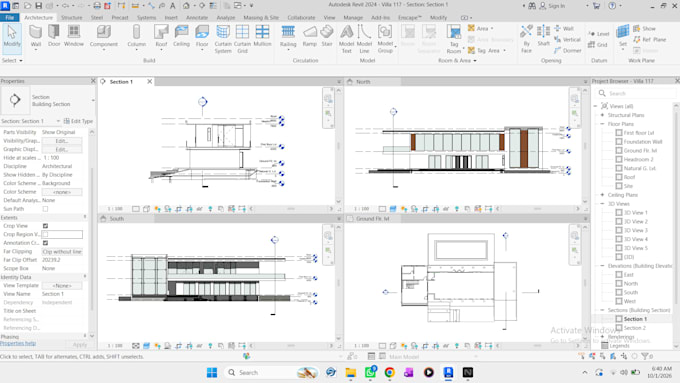
Task: Open File Explorer from taskbar
Action: click(x=350, y=372)
